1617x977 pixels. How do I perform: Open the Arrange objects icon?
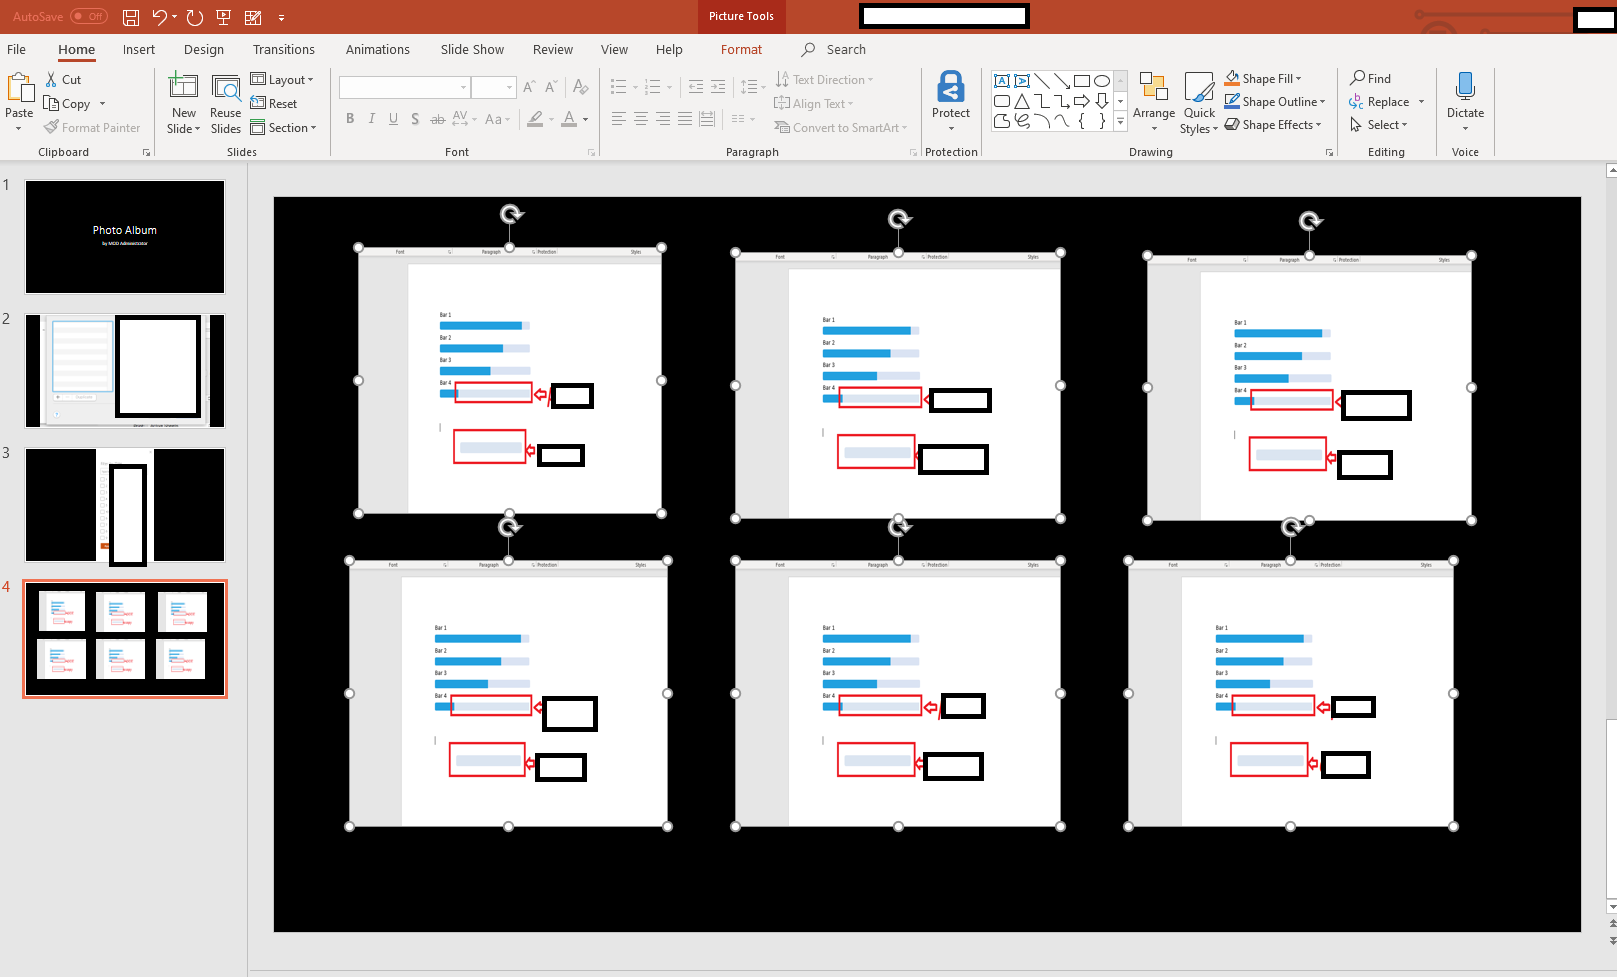coord(1154,88)
